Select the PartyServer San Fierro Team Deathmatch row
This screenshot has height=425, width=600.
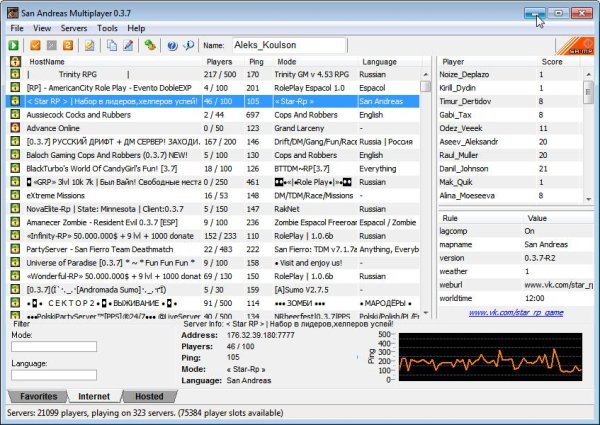pos(213,249)
